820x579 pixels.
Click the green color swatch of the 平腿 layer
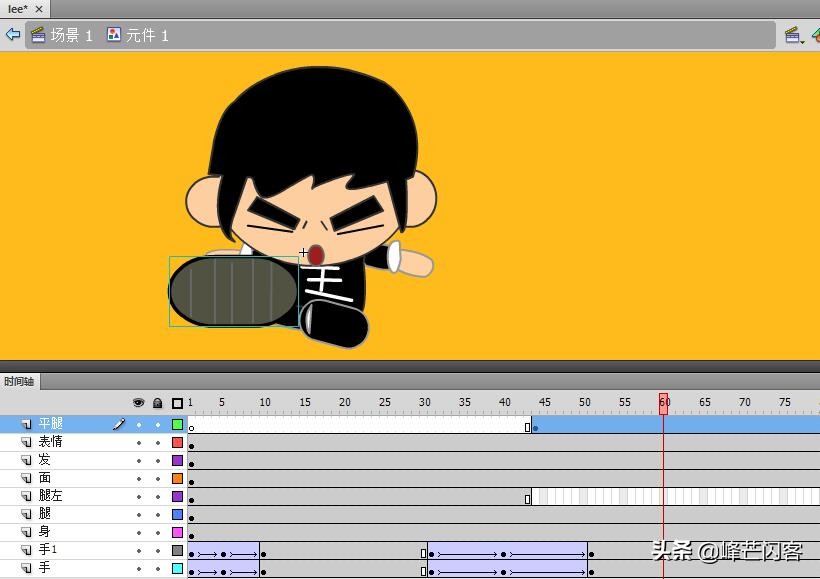click(x=176, y=423)
